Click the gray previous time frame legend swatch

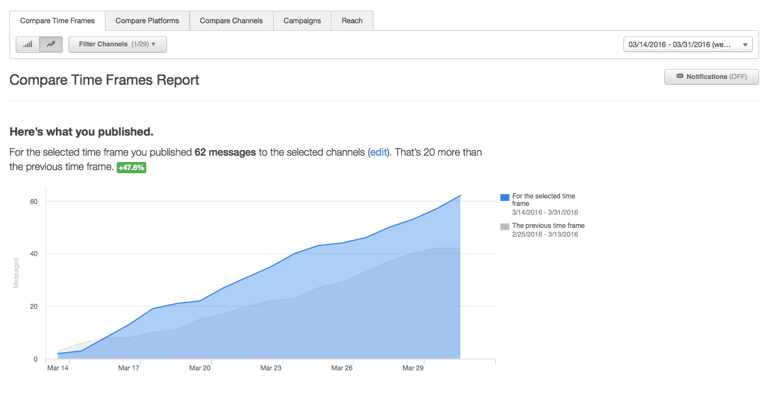[505, 227]
